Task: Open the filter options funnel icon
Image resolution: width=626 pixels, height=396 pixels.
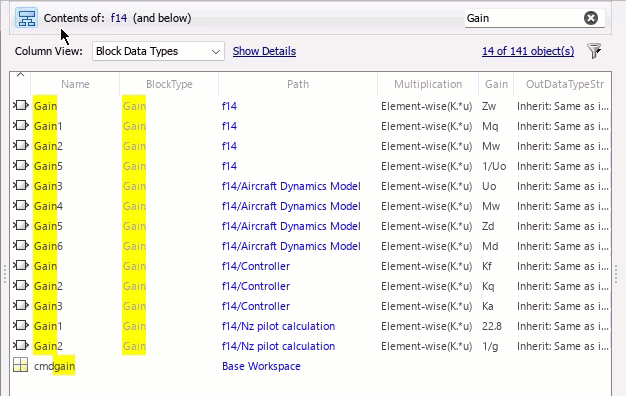Action: [x=594, y=51]
